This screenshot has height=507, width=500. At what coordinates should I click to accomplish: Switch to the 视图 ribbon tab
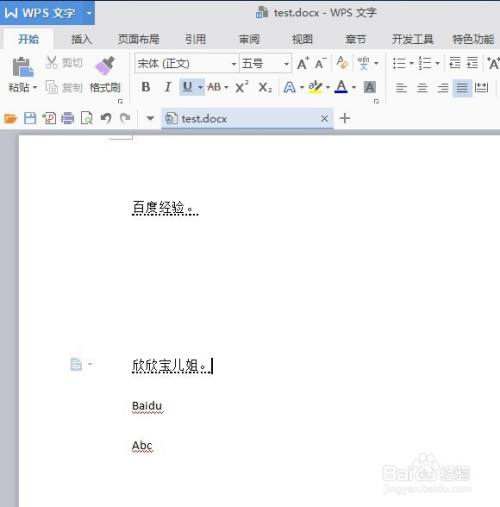pyautogui.click(x=302, y=39)
